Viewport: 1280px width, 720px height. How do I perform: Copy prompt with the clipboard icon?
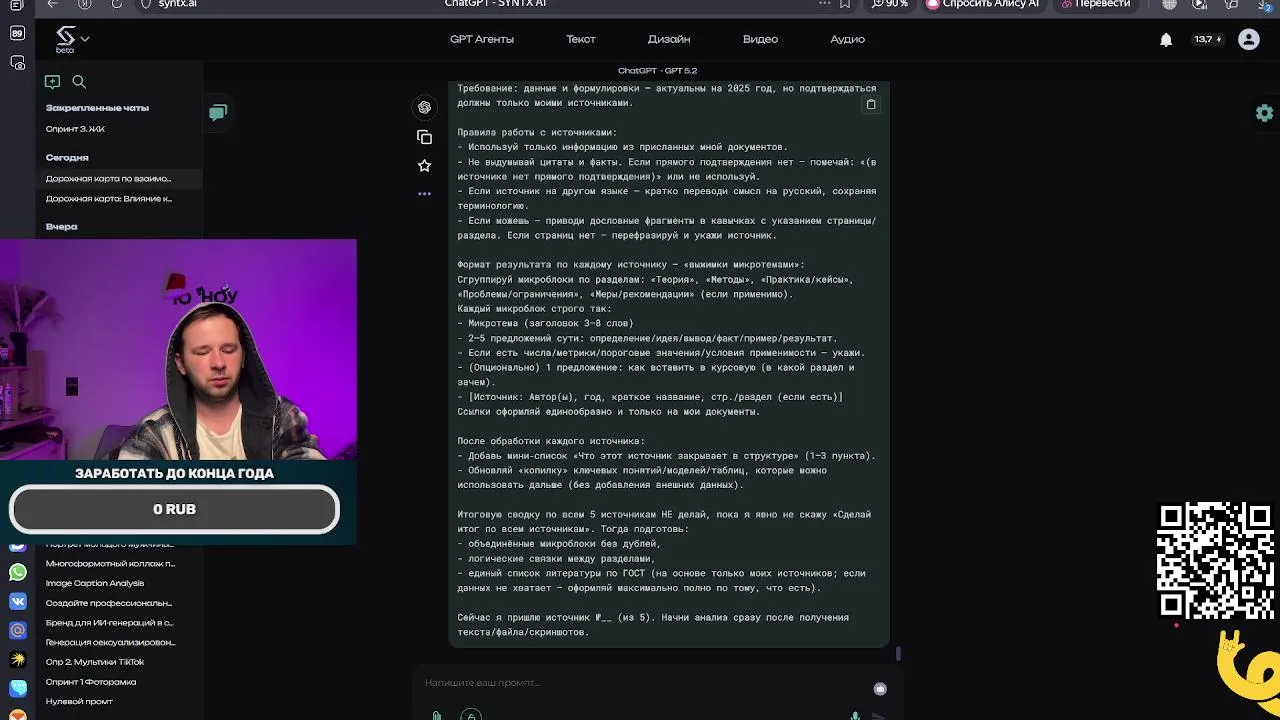(871, 104)
